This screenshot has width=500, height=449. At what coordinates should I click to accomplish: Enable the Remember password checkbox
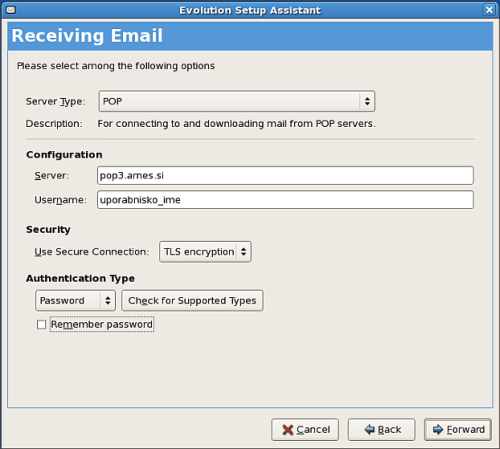pos(41,324)
